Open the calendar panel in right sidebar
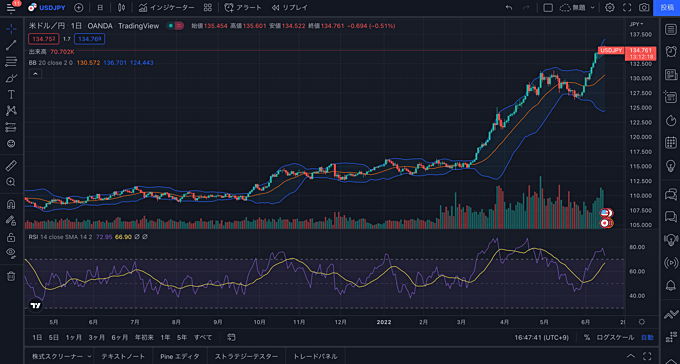The image size is (680, 364). click(670, 142)
